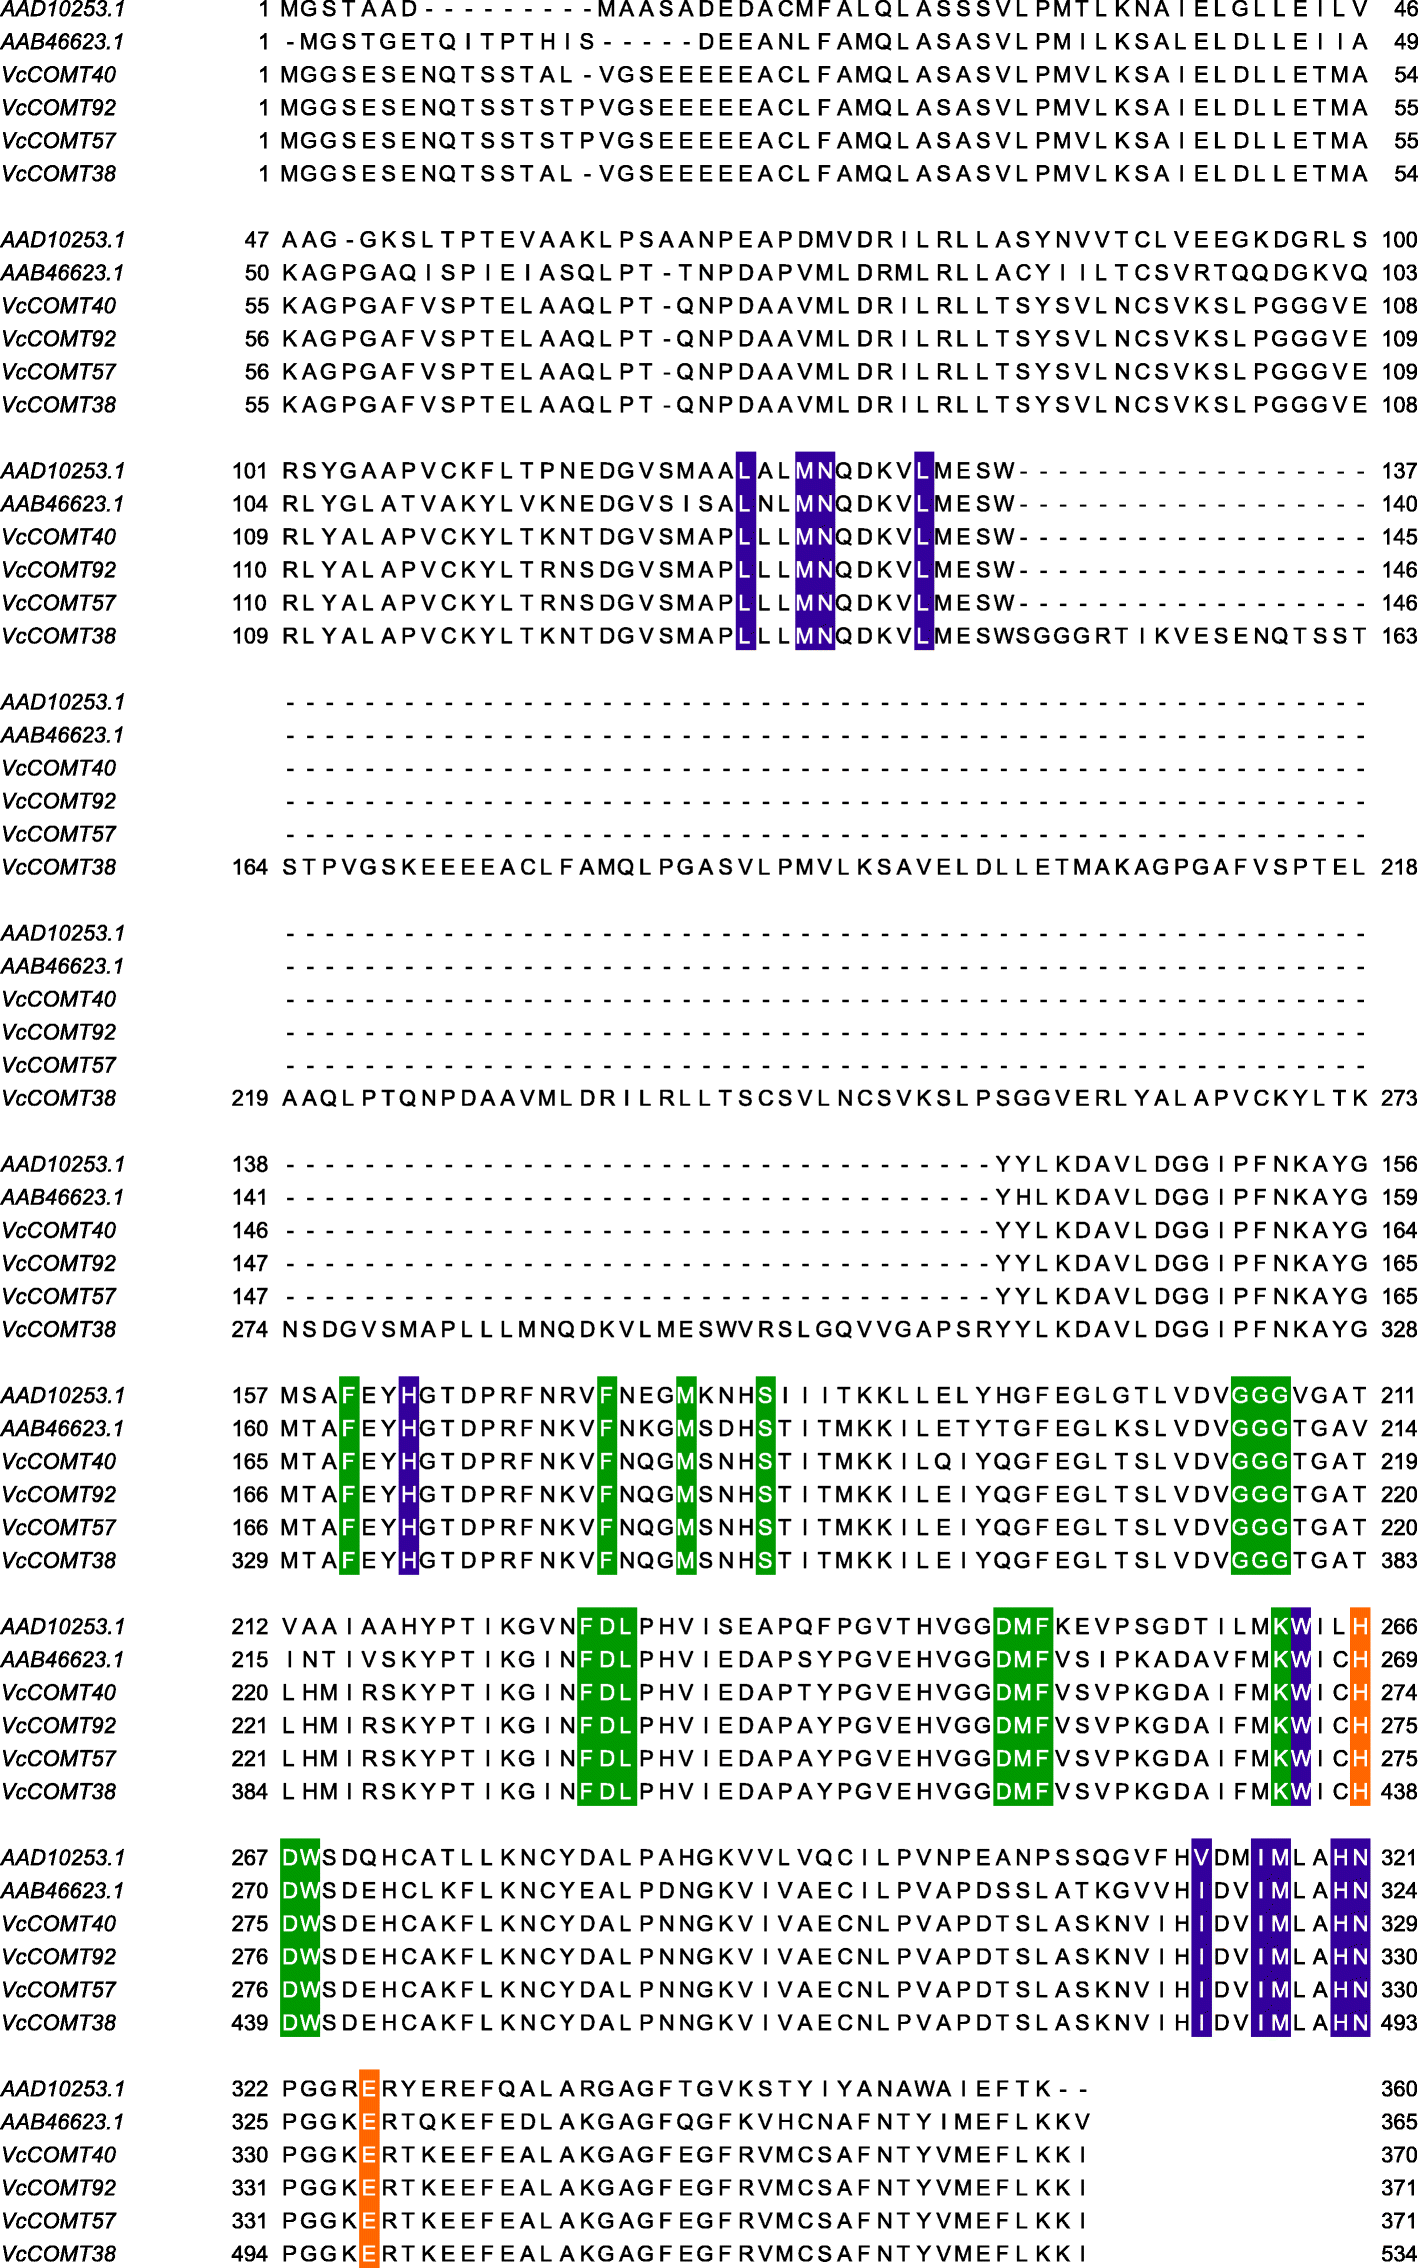
Task: Click the AAB46623.1 label in the row starting at 215
Action: (62, 1659)
